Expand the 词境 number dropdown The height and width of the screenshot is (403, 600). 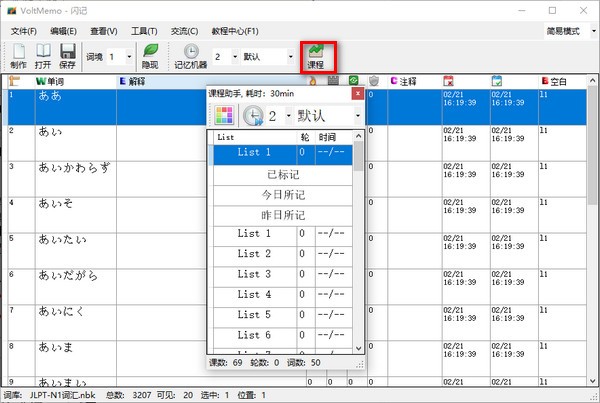(x=126, y=57)
